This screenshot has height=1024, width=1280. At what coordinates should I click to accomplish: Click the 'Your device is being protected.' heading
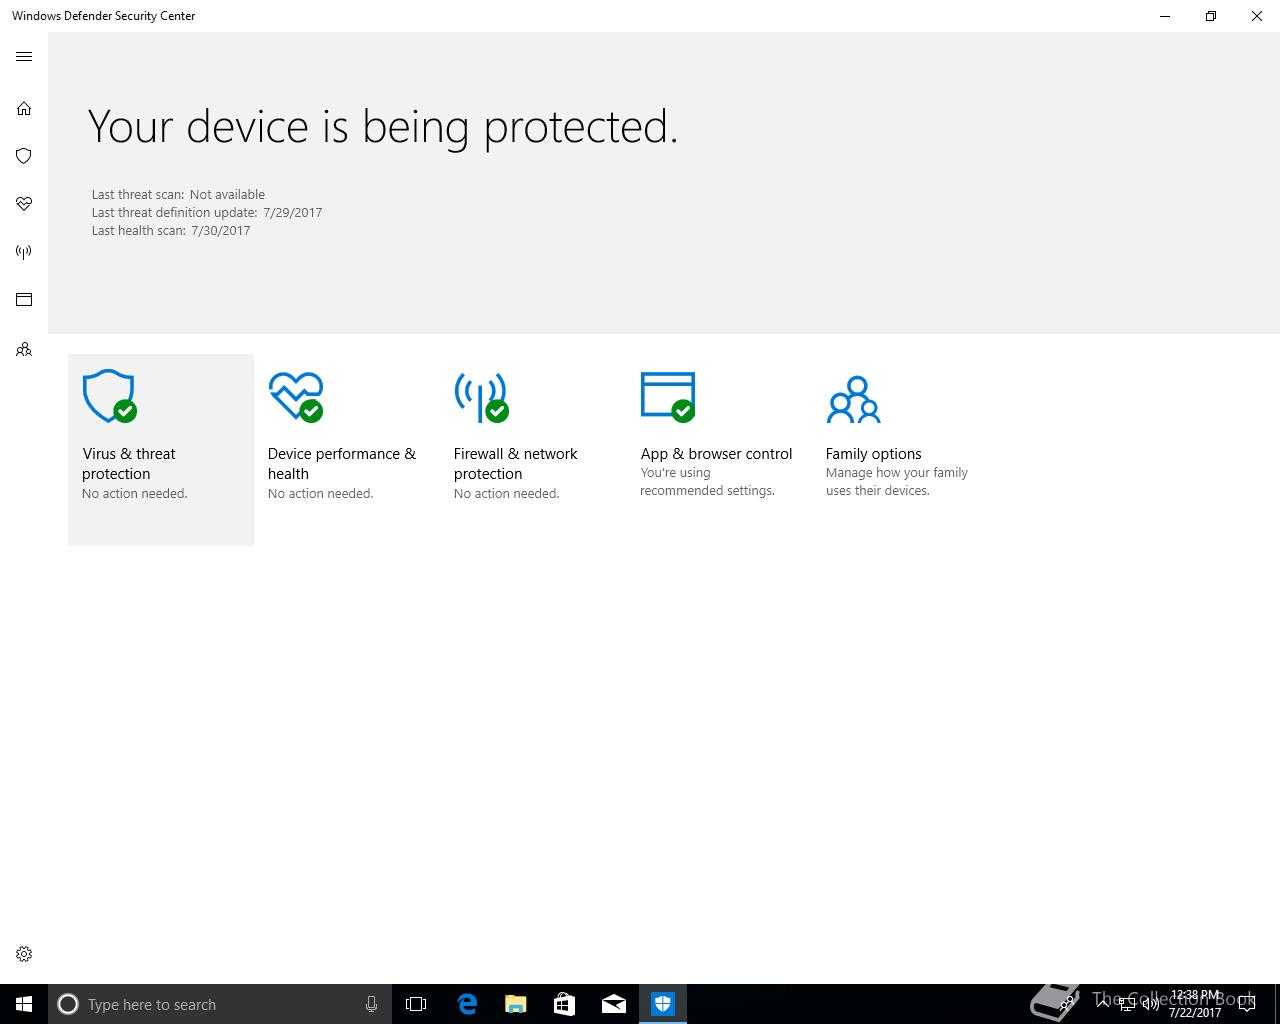(x=383, y=127)
